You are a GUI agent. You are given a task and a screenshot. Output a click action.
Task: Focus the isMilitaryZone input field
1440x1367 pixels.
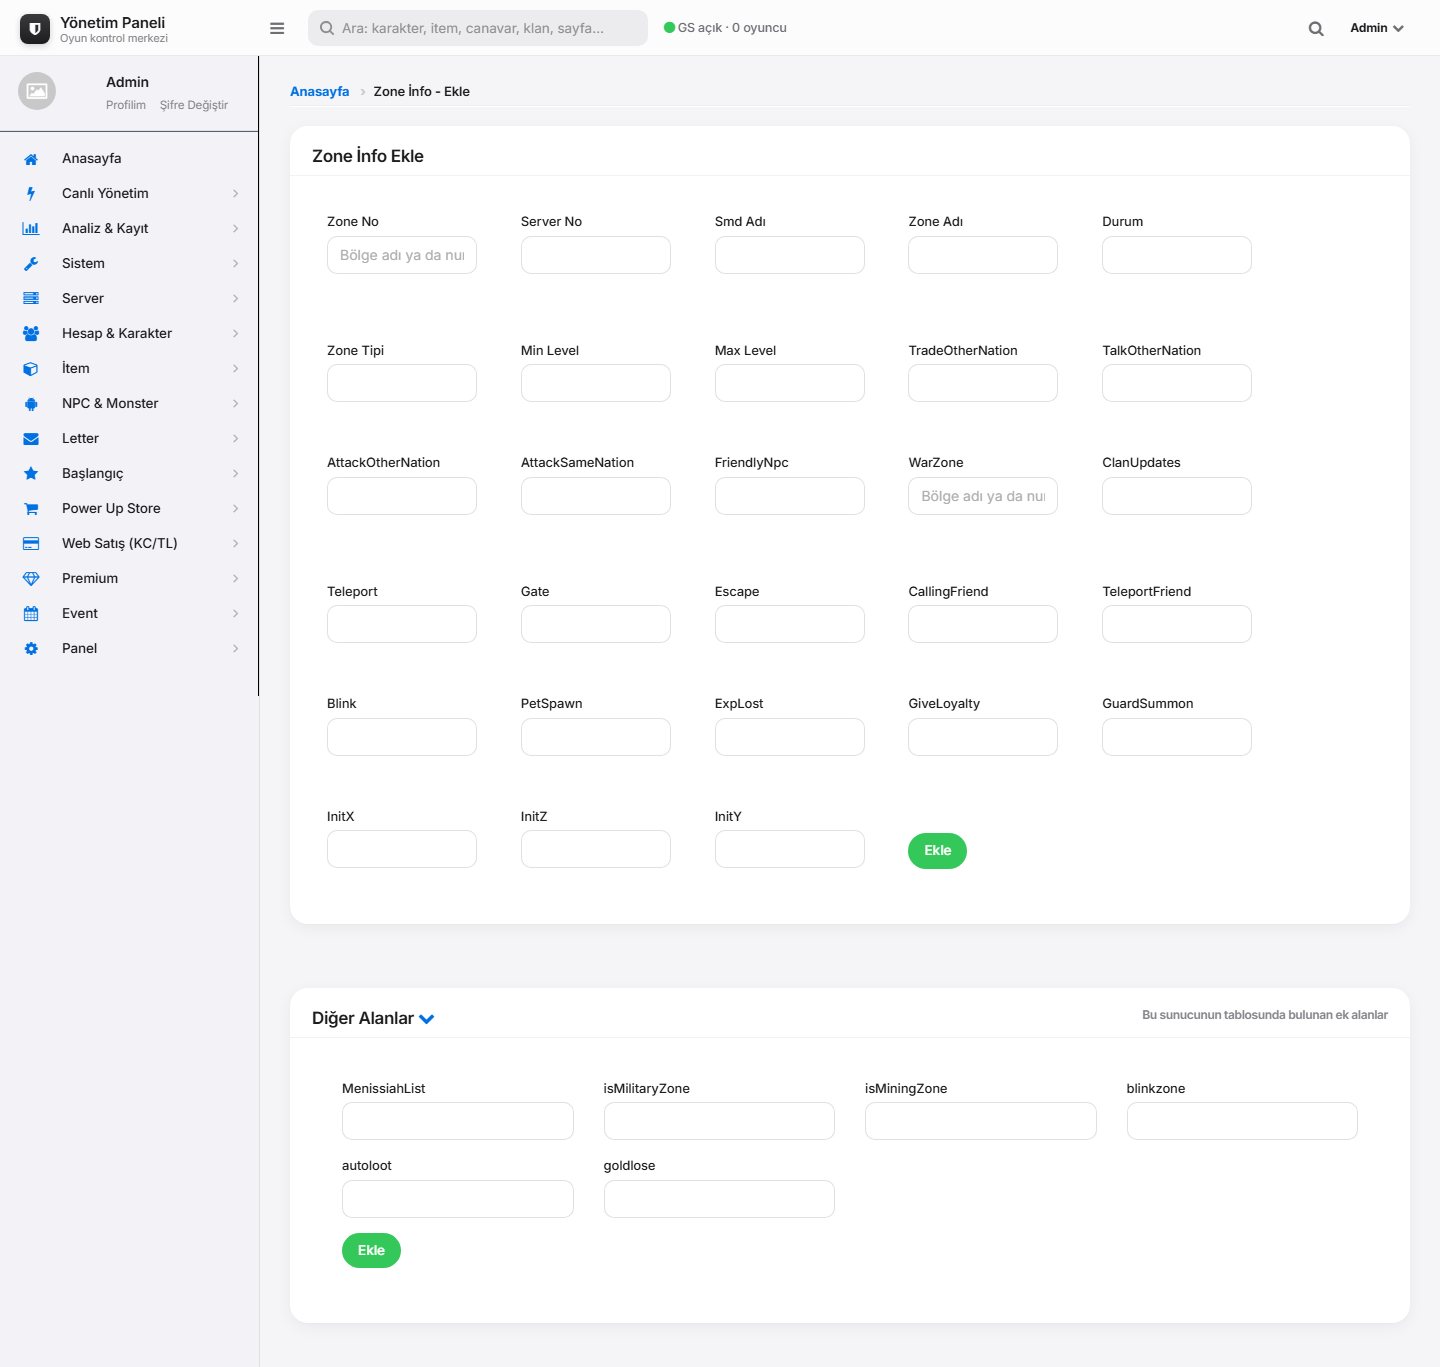pyautogui.click(x=719, y=1121)
